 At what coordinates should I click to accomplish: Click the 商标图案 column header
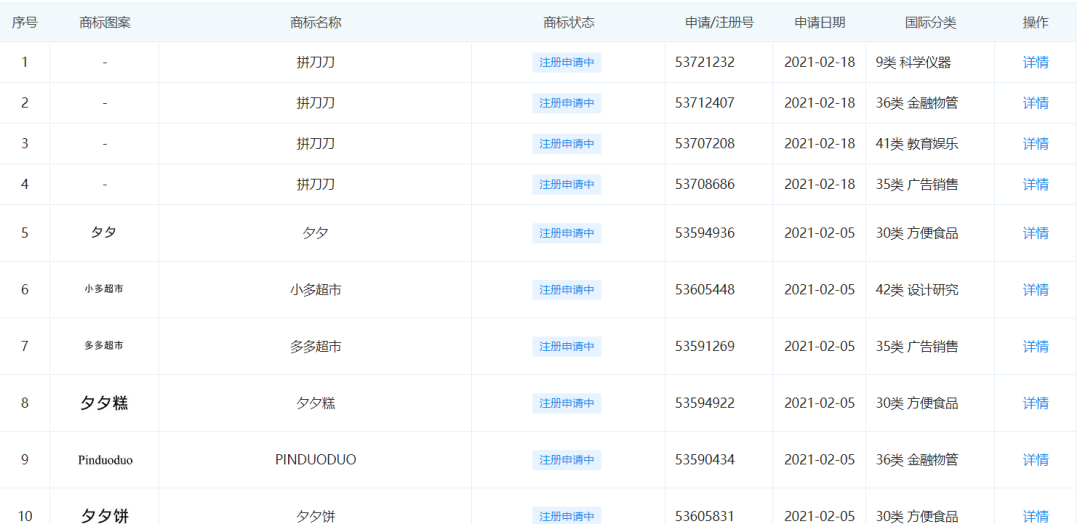(x=105, y=23)
